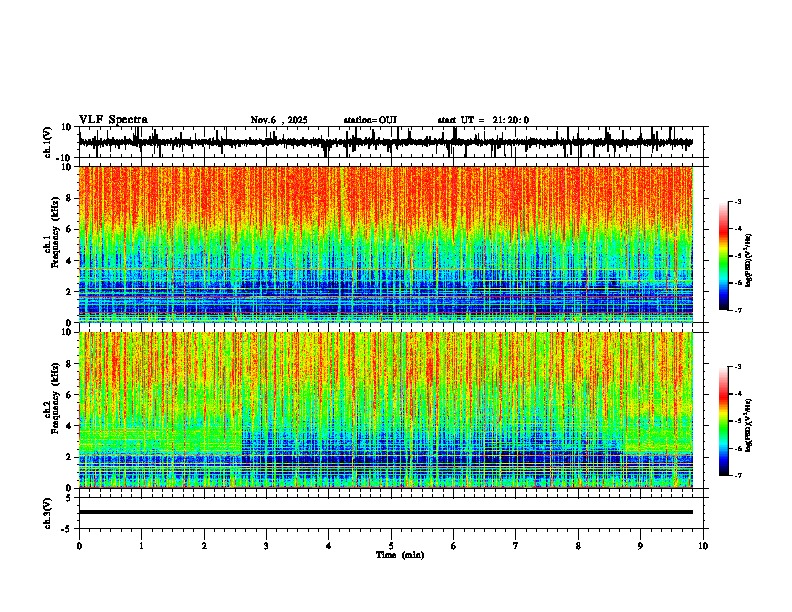Image resolution: width=792 pixels, height=612 pixels.
Task: Click time axis tick label "4"
Action: (x=329, y=546)
